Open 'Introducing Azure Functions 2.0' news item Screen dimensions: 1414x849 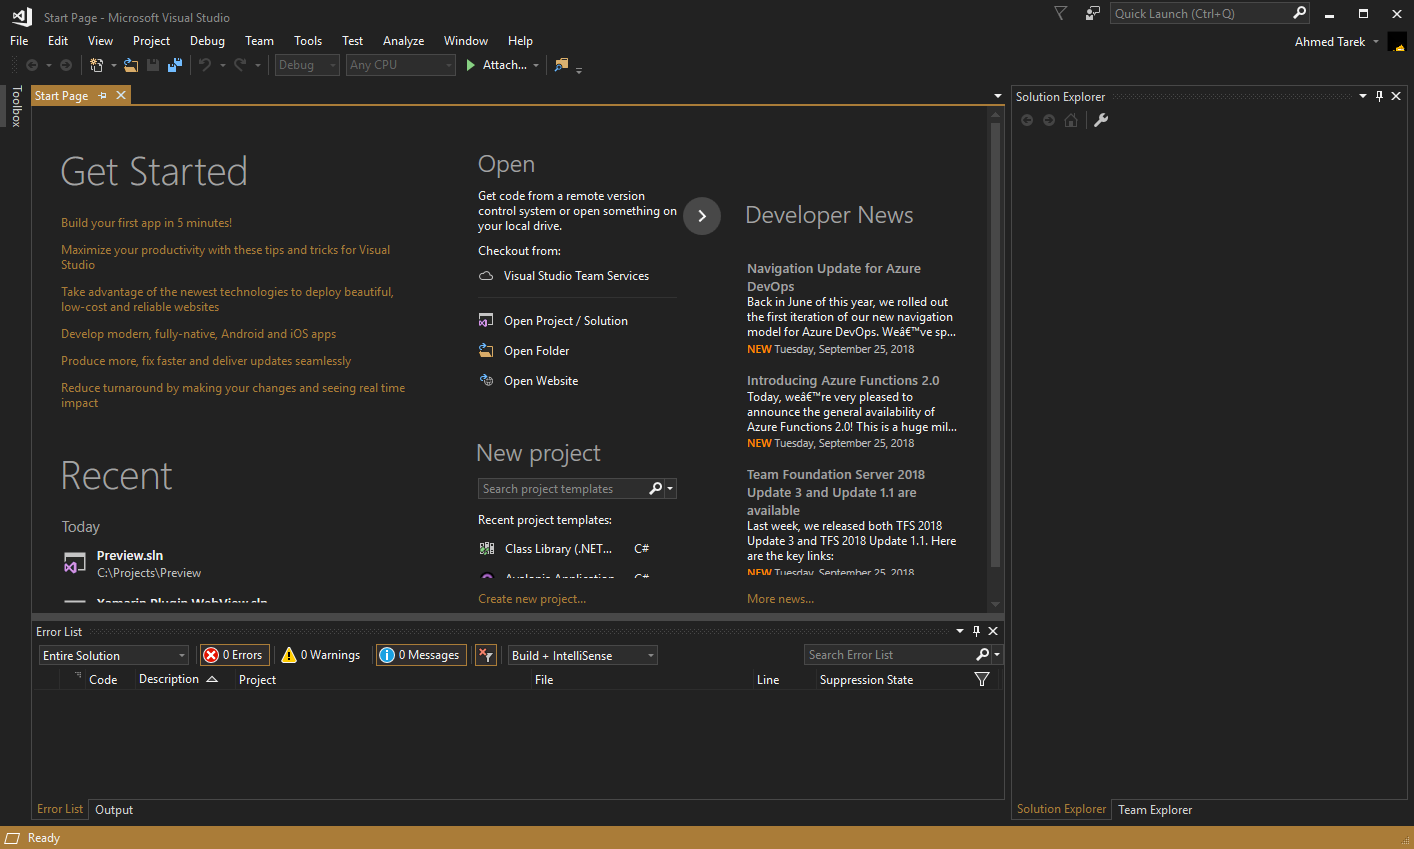point(843,381)
